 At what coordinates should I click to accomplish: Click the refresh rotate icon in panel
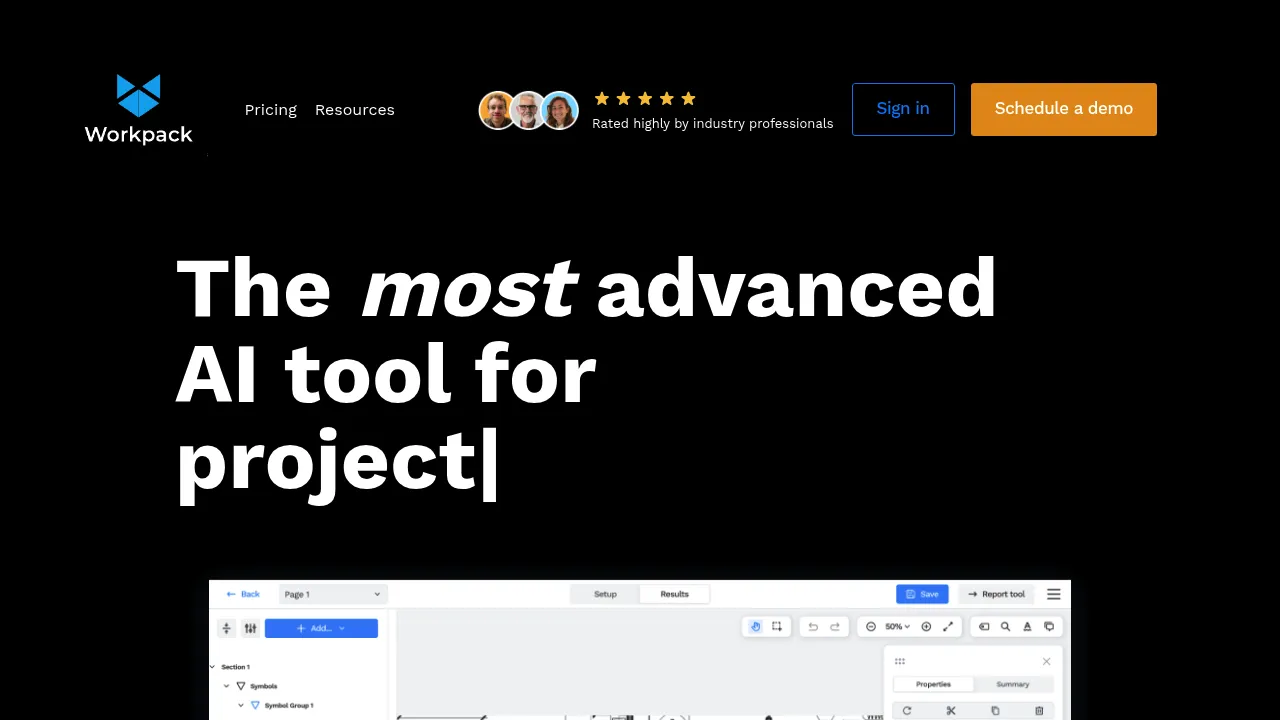pyautogui.click(x=907, y=710)
